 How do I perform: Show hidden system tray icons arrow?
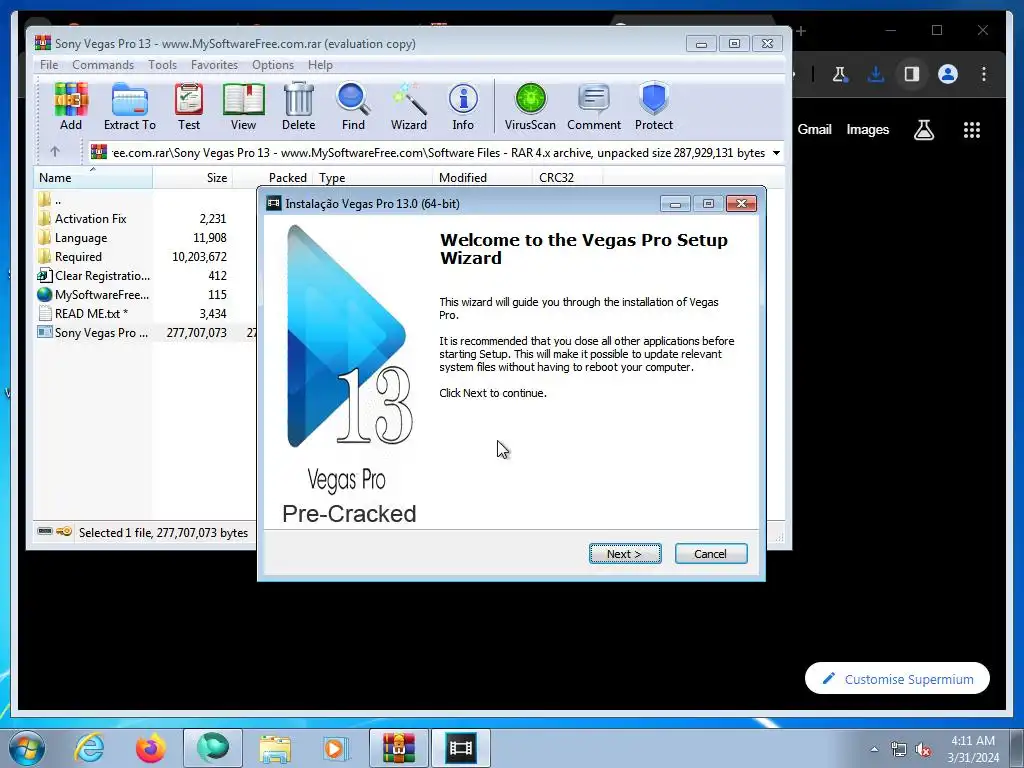[x=874, y=749]
